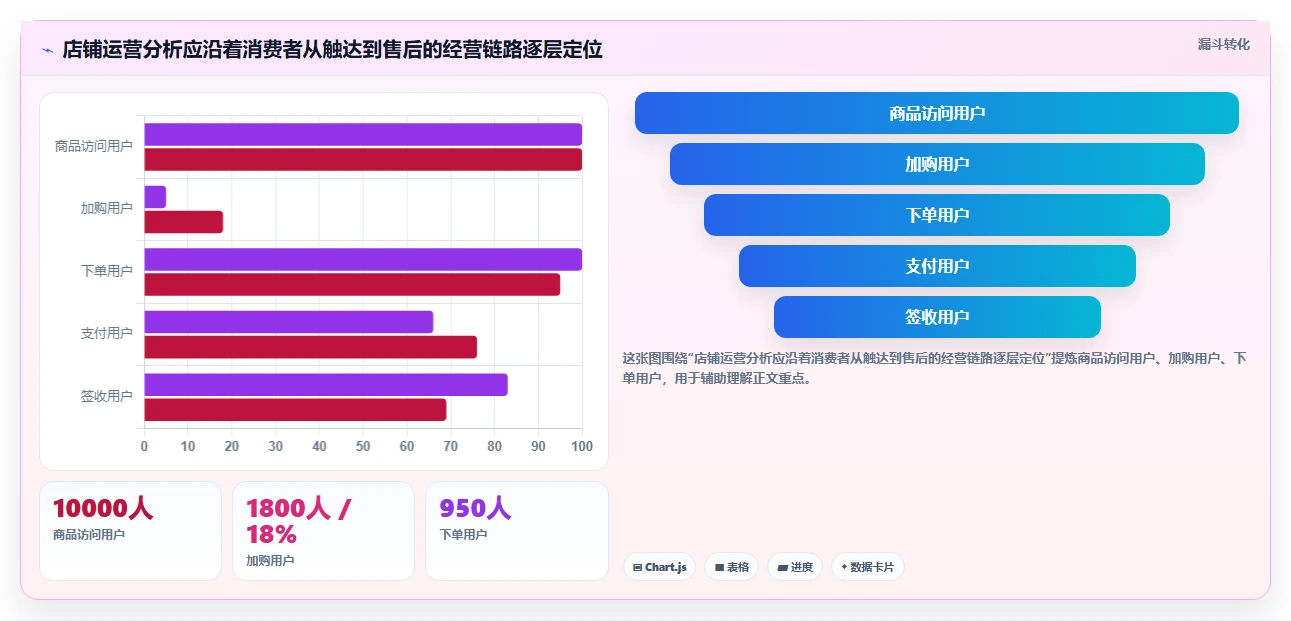Click the purple bar for 下单用户
Screen dimensions: 1291x621
(363, 259)
